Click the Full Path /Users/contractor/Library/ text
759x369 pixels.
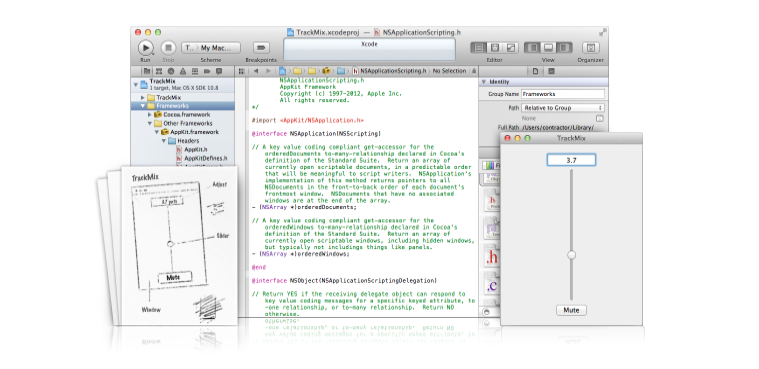pyautogui.click(x=557, y=127)
